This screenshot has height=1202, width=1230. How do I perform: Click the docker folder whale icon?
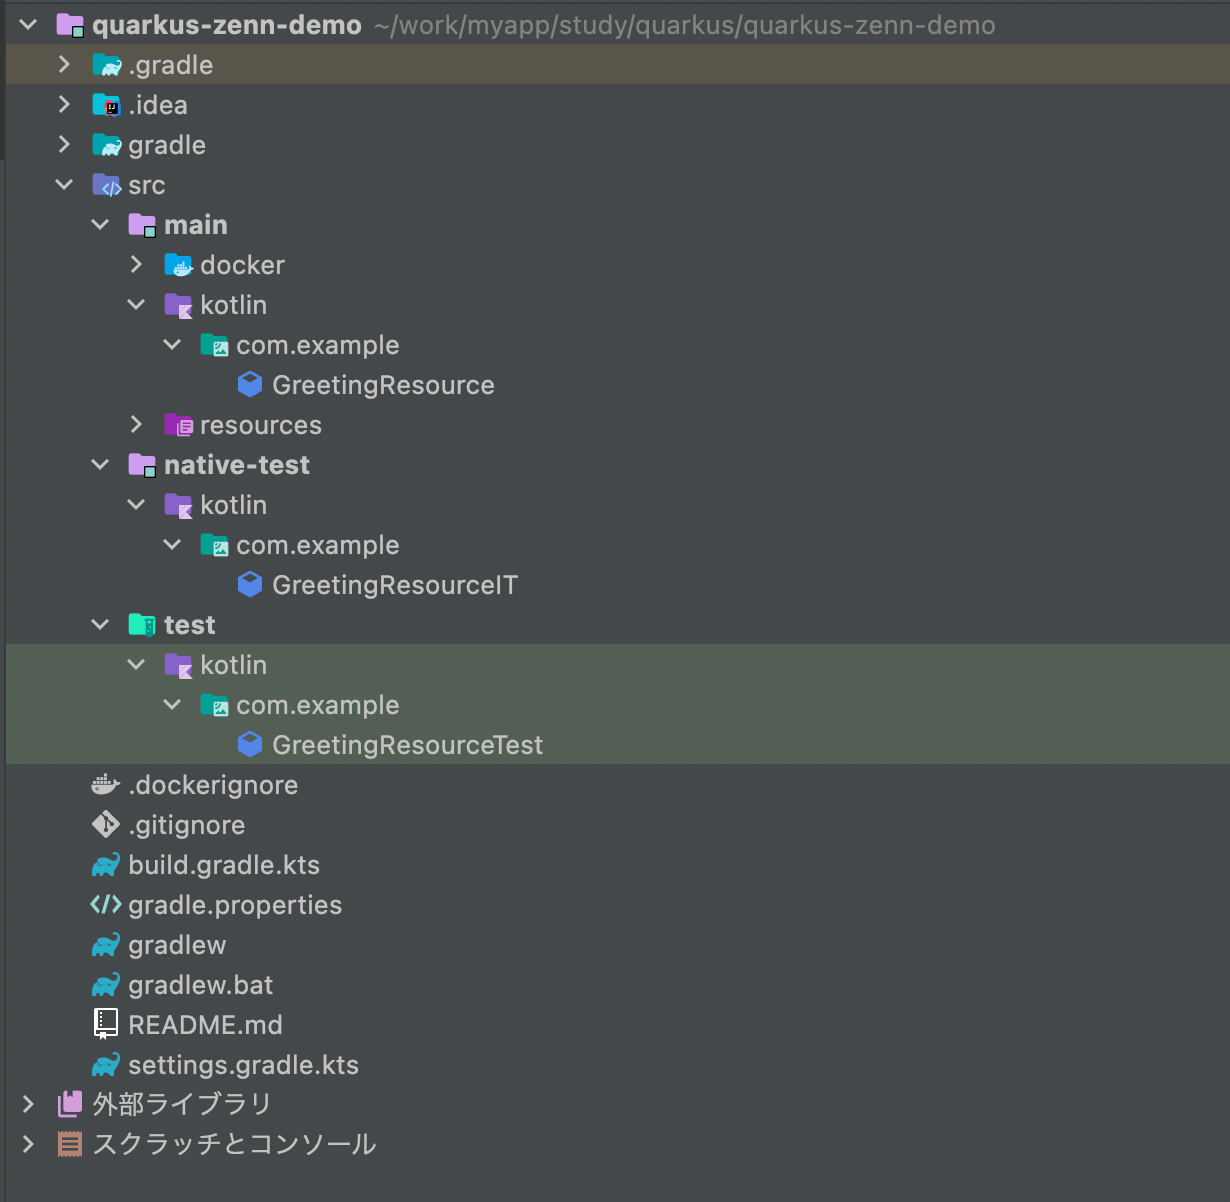(x=179, y=265)
